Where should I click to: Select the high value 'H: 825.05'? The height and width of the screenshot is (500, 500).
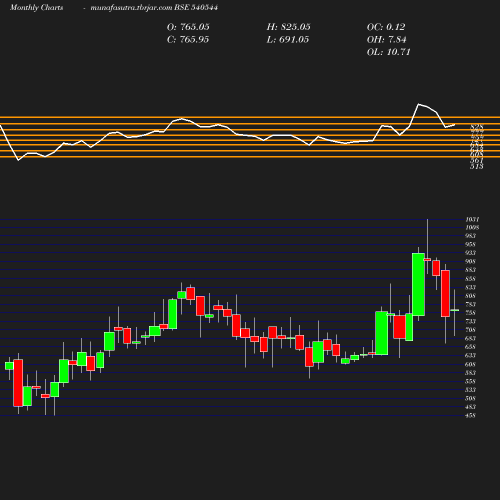(288, 27)
